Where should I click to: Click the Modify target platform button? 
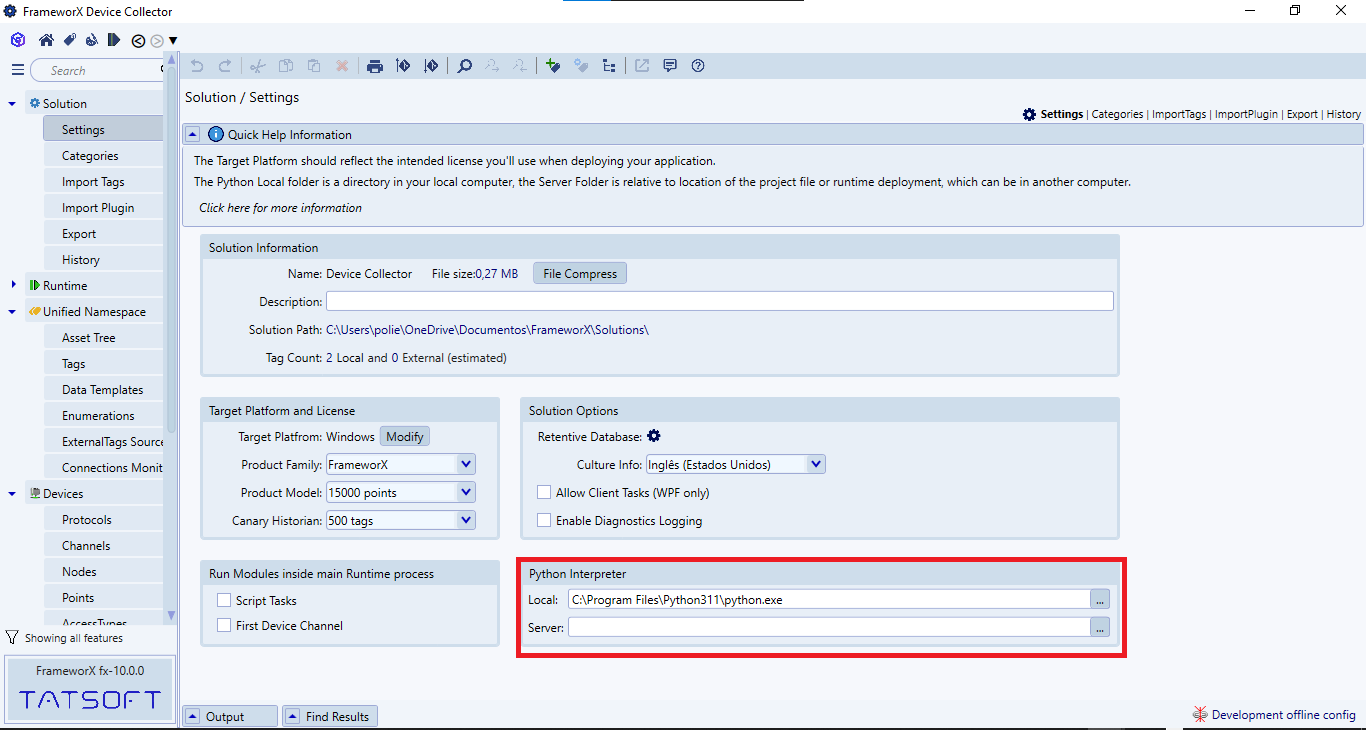(x=405, y=437)
